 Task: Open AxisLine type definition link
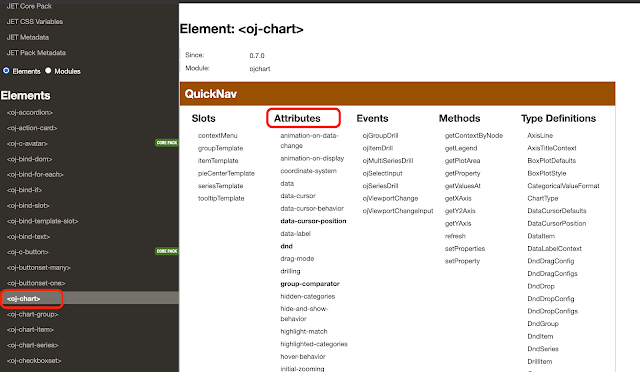pos(540,136)
